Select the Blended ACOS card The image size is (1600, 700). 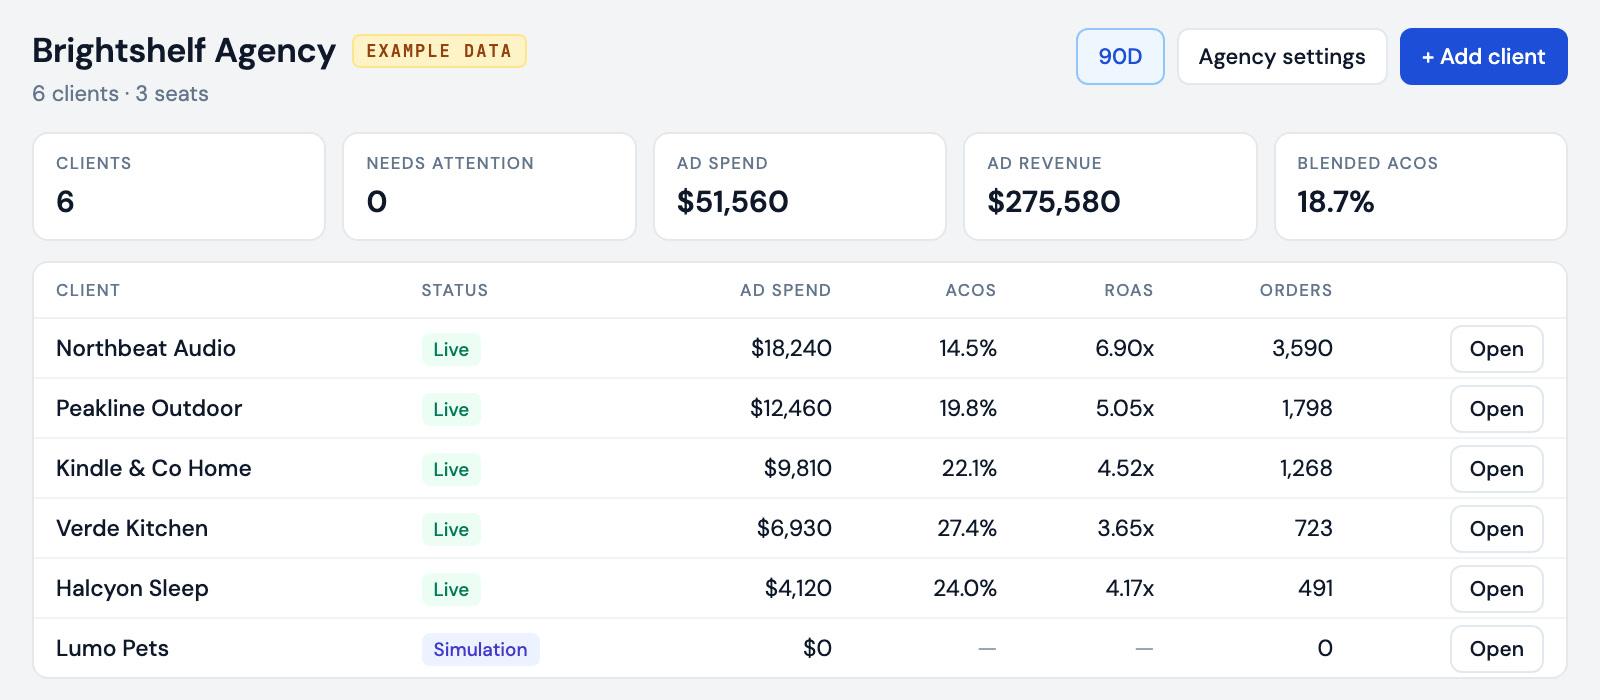click(1421, 187)
